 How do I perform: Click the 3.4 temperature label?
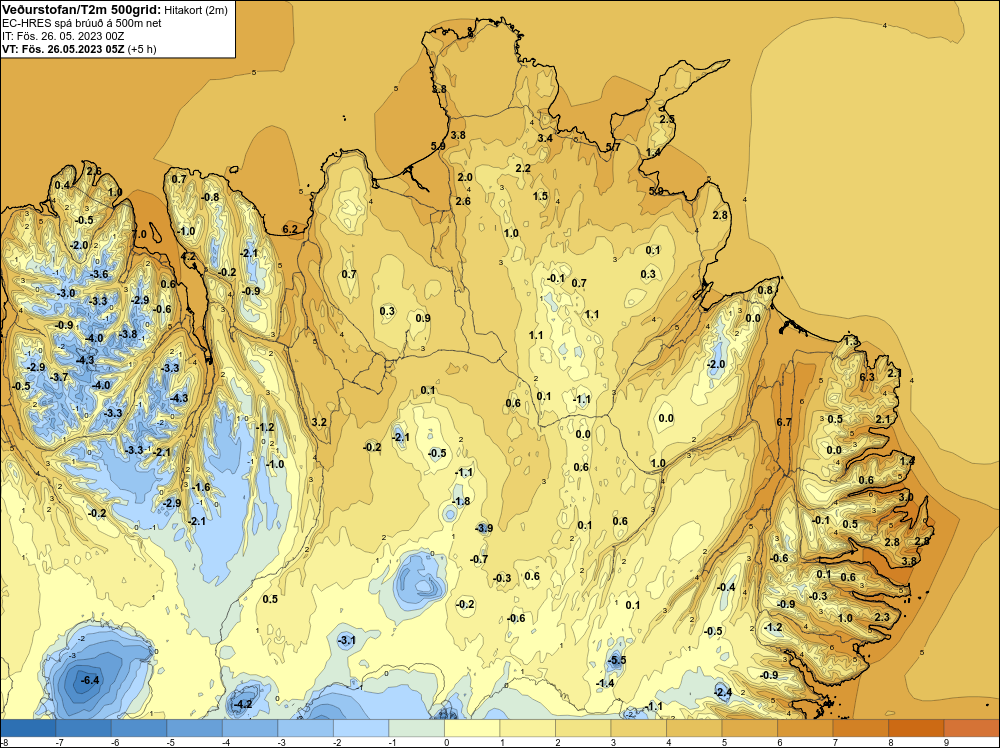pos(545,138)
